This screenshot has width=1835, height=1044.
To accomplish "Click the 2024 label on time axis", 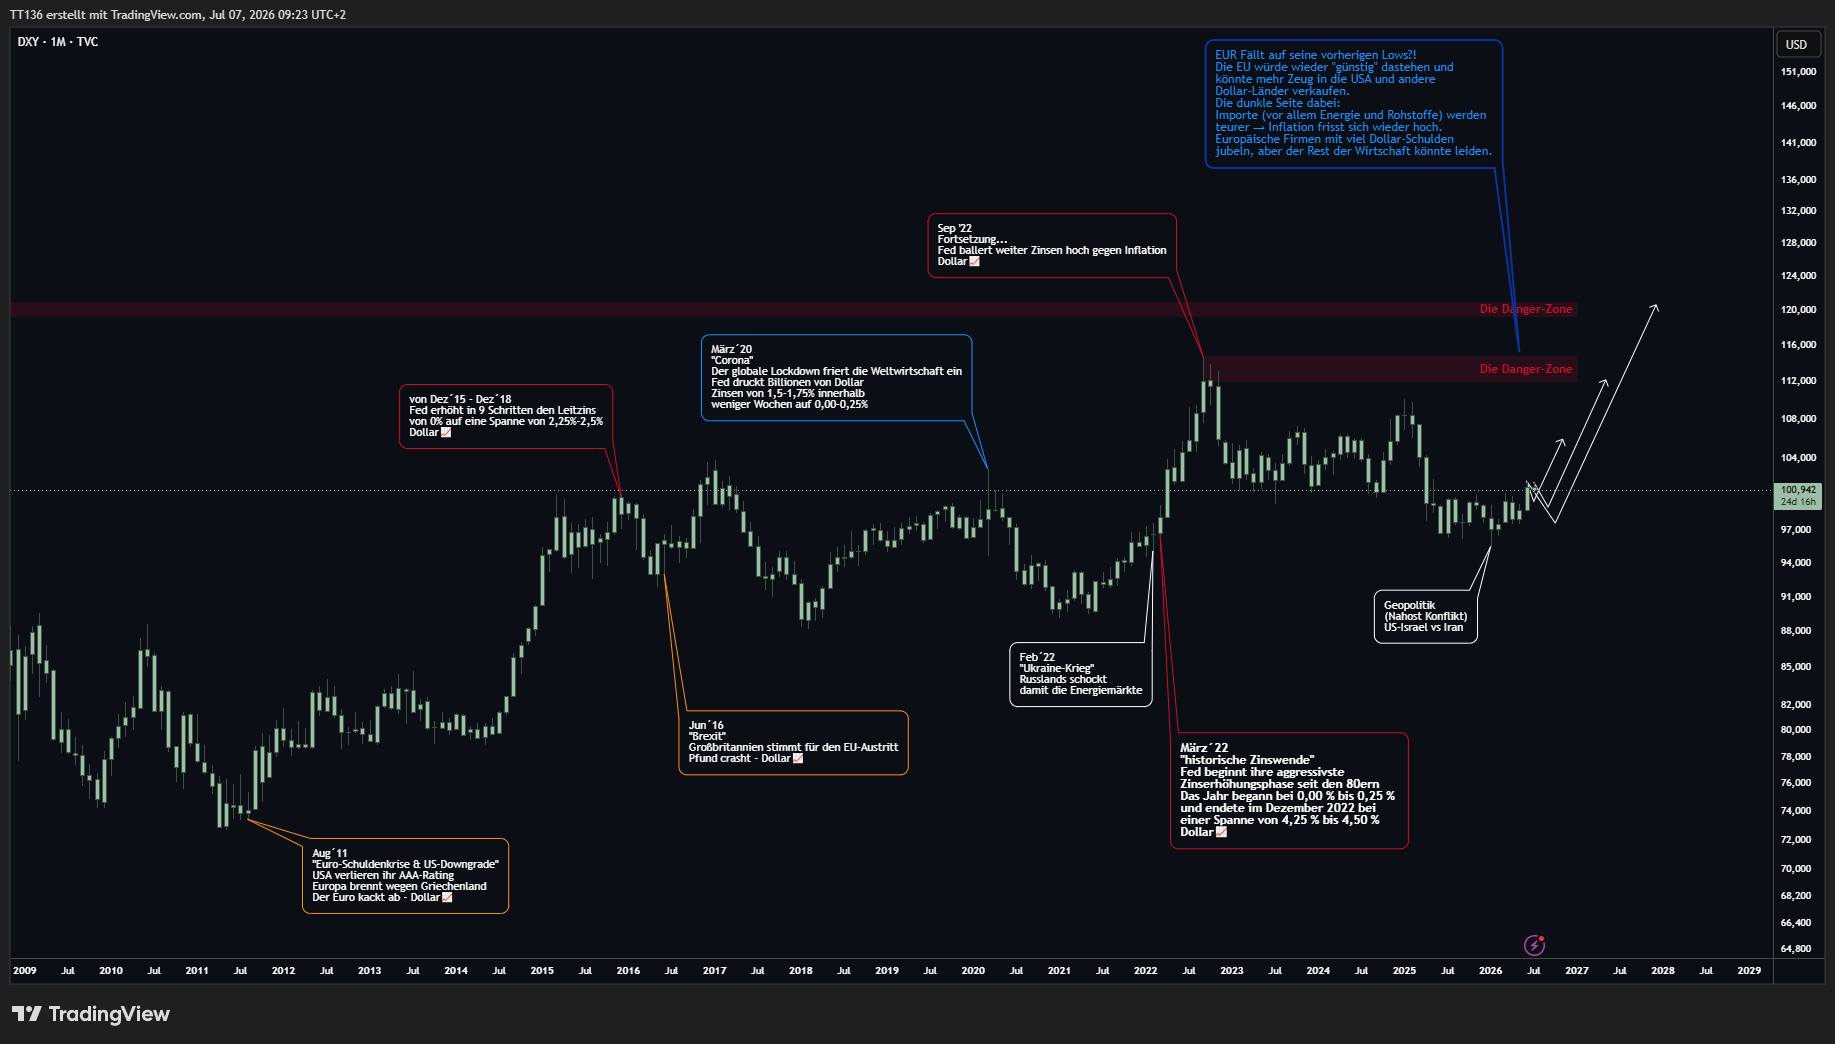I will coord(1318,971).
